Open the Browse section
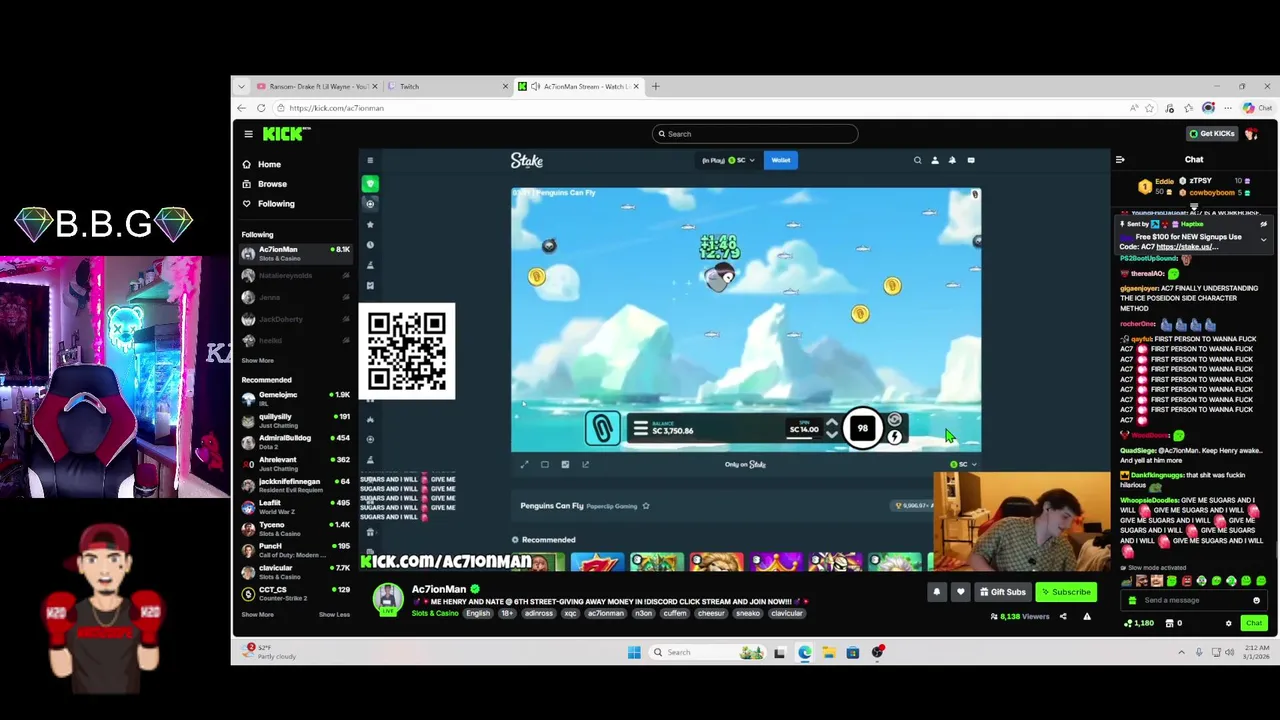 point(265,184)
